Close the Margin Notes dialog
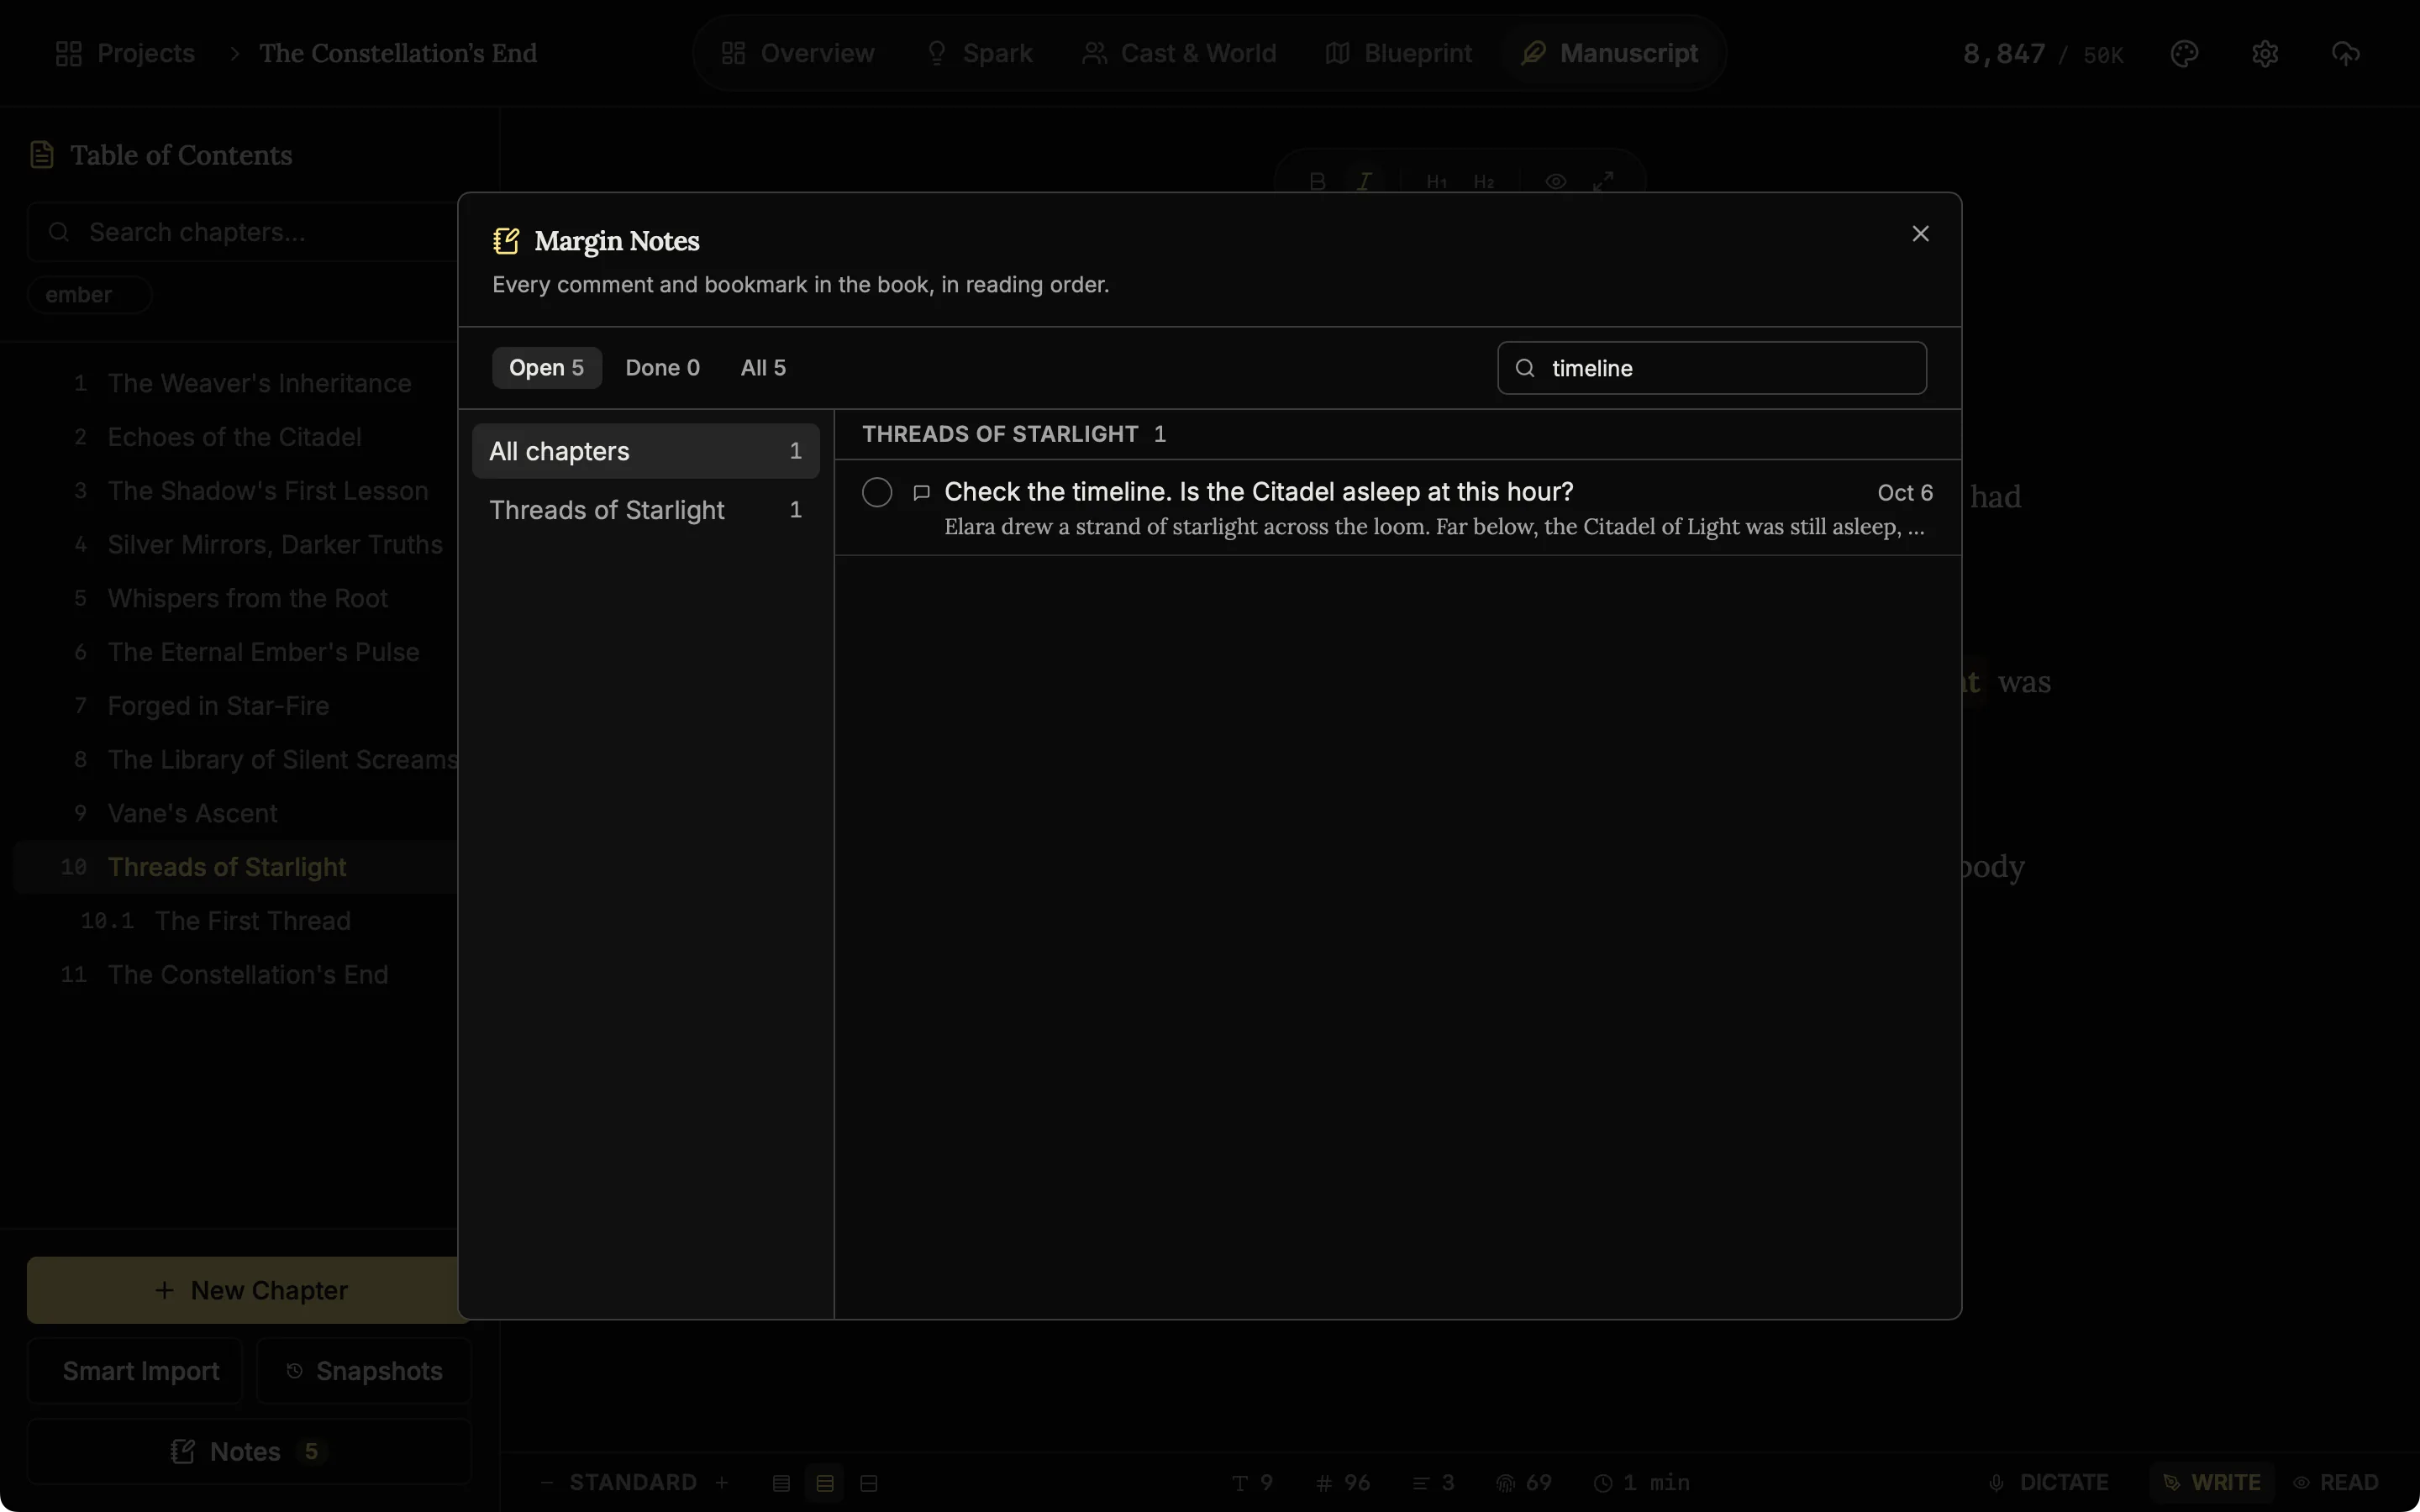The width and height of the screenshot is (2420, 1512). pos(1920,233)
